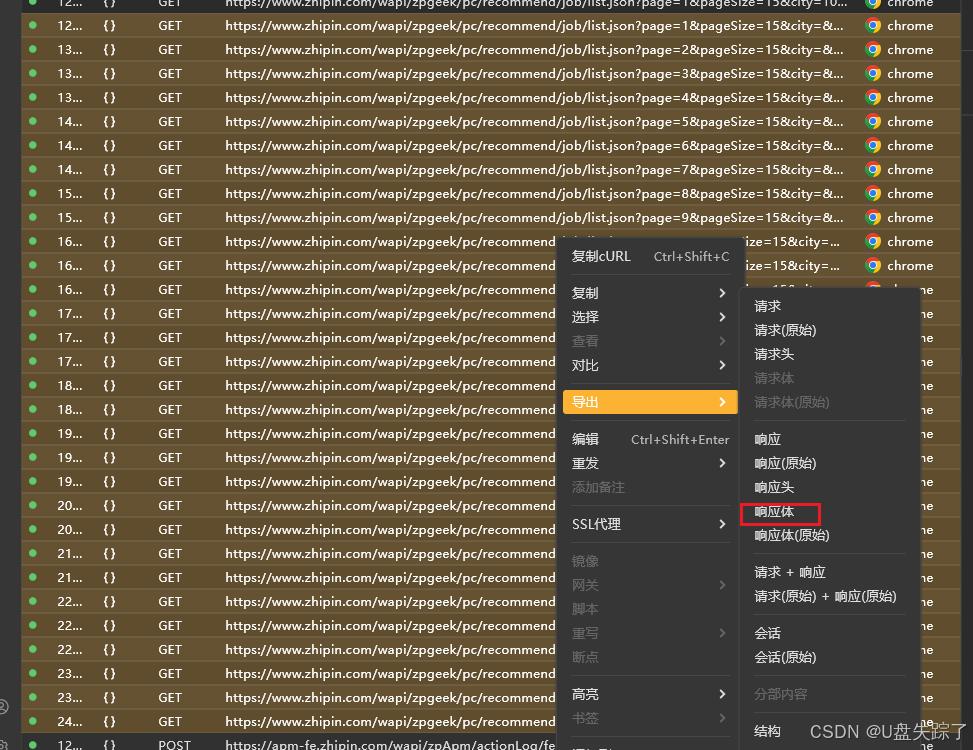Click JSON braces icon on the page=5 row
973x750 pixels.
click(x=109, y=122)
